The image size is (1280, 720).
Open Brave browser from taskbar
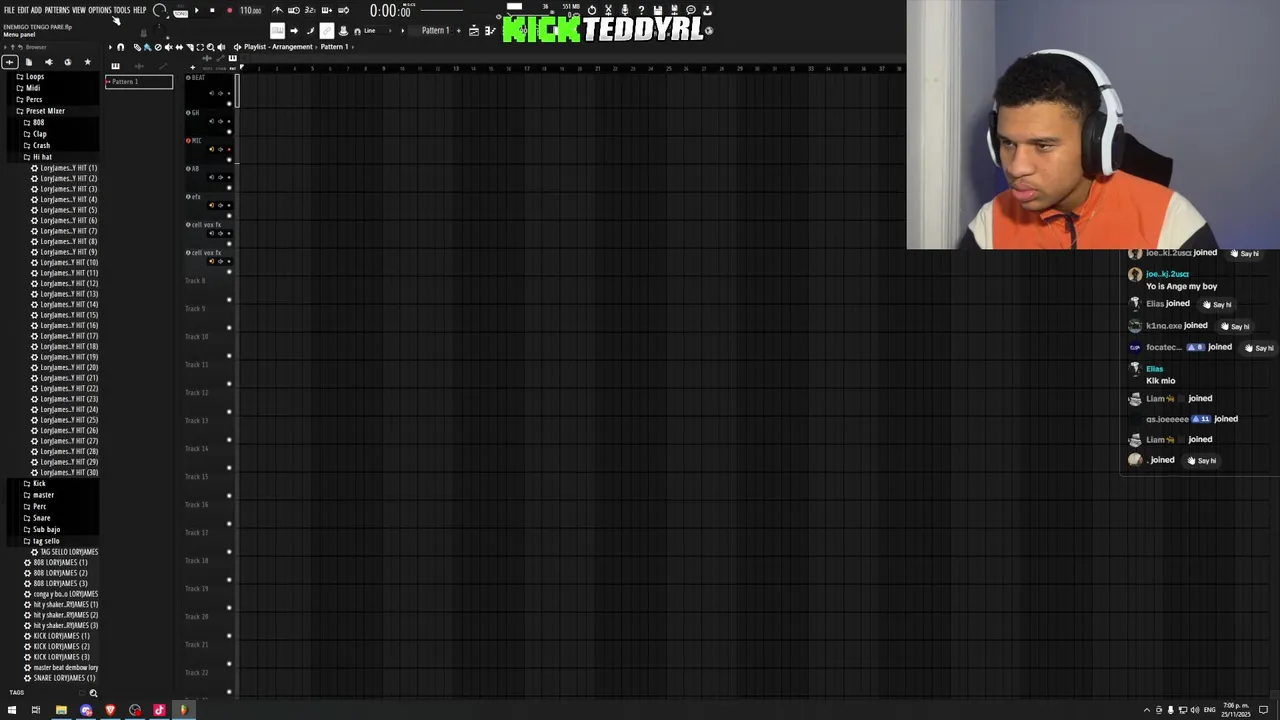point(110,710)
